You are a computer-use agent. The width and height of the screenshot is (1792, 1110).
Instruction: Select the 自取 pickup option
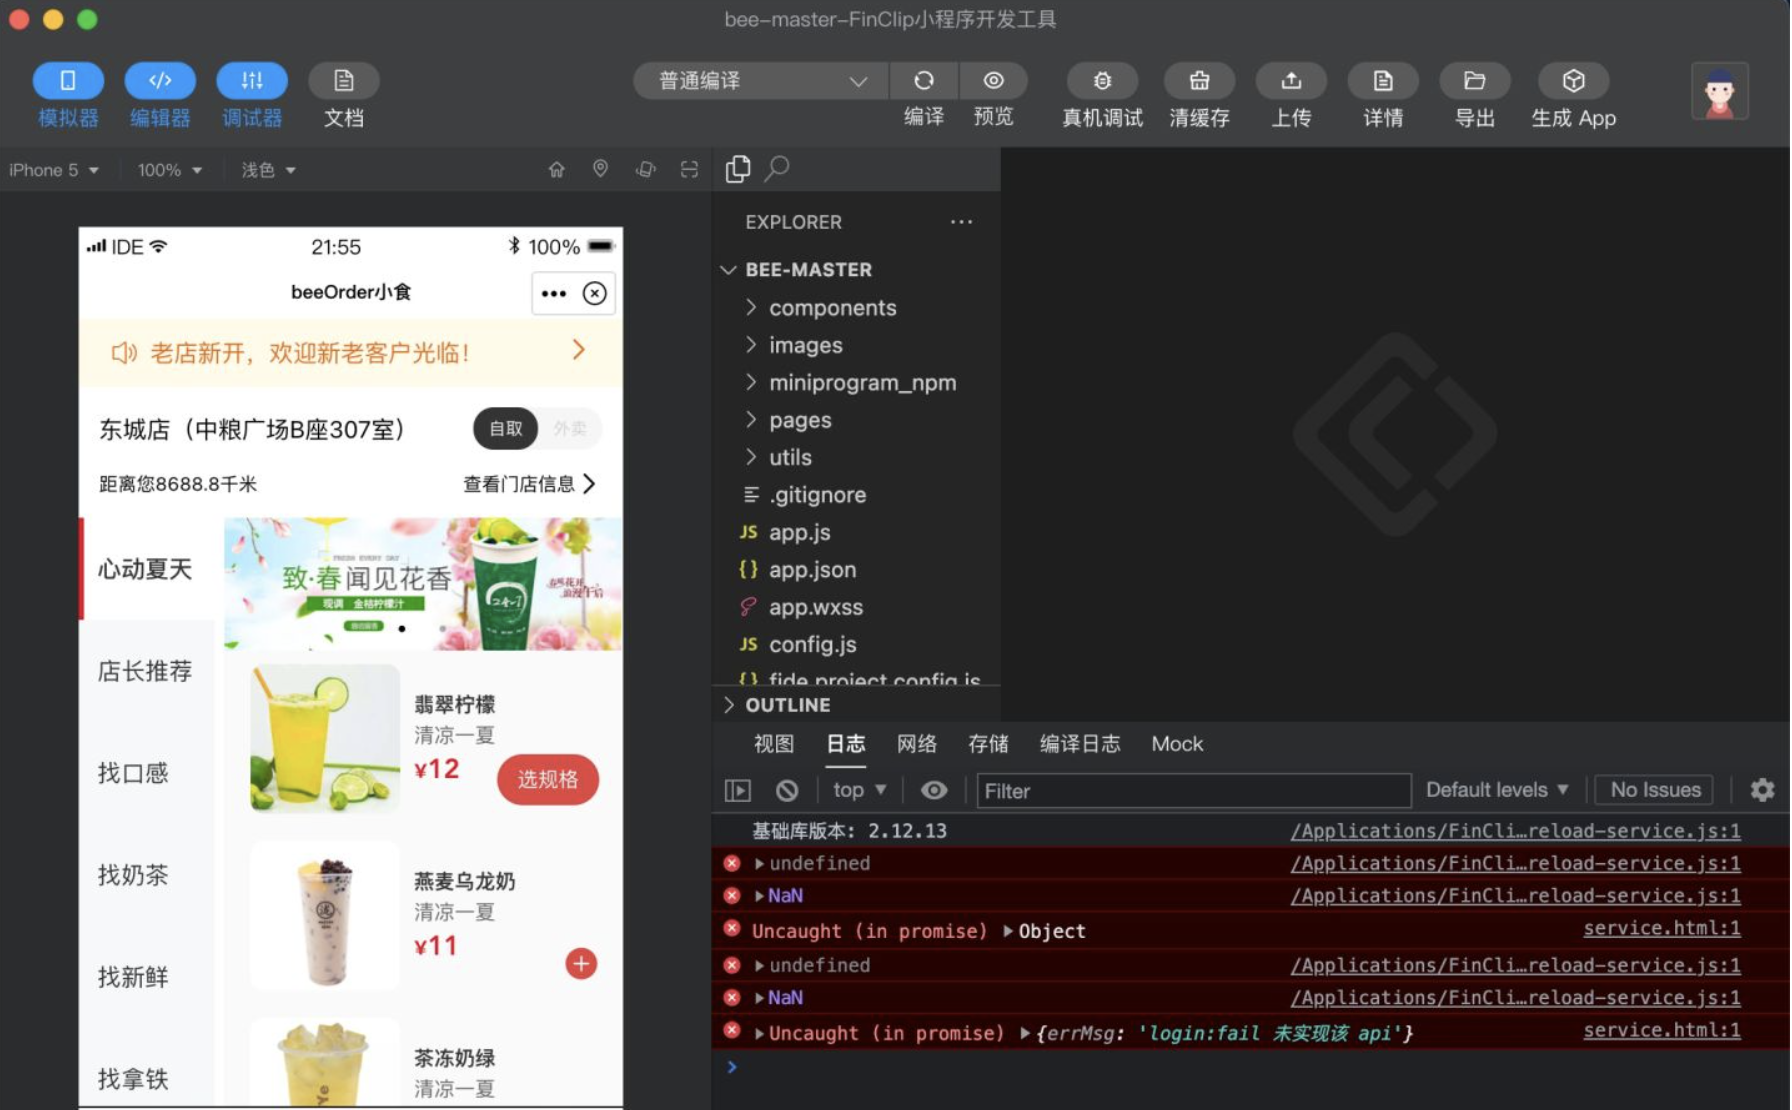506,429
